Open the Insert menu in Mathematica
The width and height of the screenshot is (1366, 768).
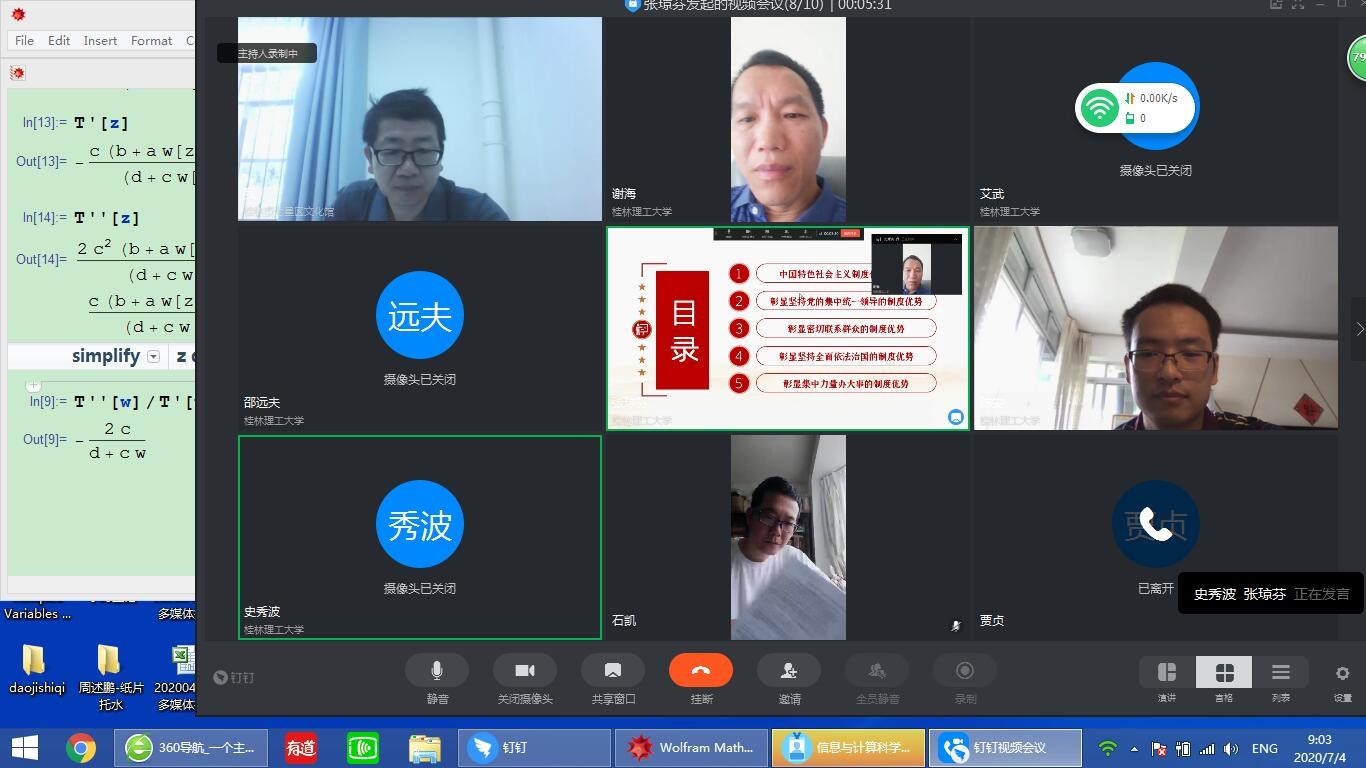(x=100, y=41)
